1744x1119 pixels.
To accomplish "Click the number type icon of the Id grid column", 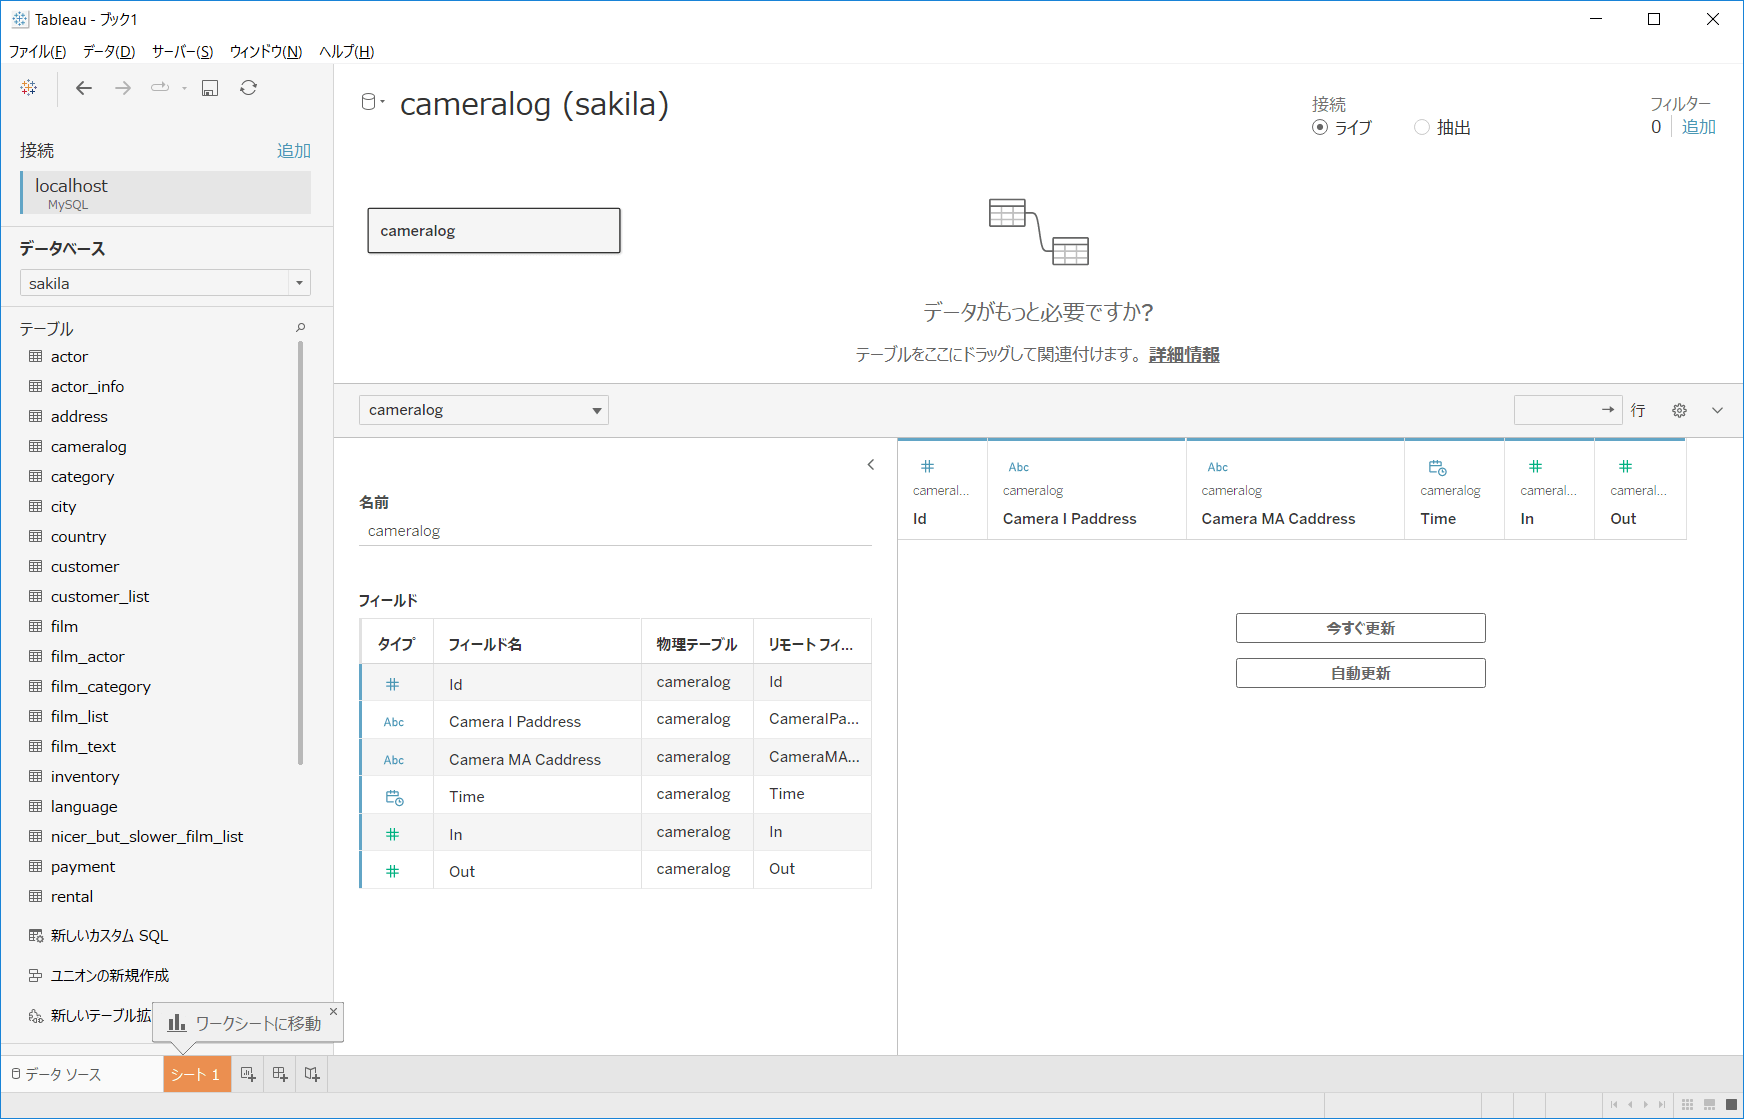I will (x=927, y=466).
